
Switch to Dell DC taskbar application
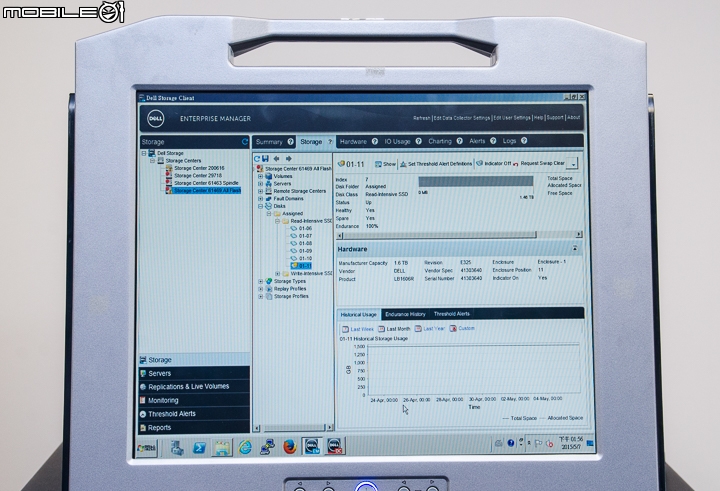click(x=335, y=446)
